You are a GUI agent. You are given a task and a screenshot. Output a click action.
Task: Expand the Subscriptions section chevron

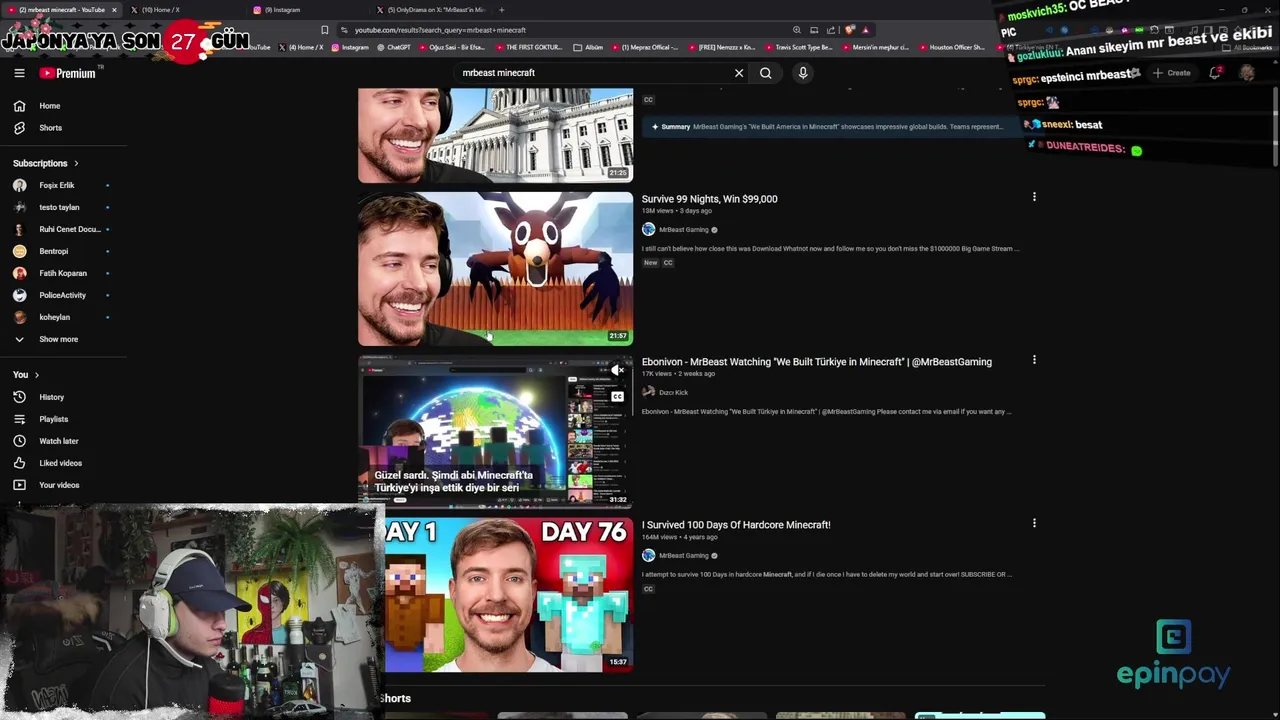[x=76, y=163]
